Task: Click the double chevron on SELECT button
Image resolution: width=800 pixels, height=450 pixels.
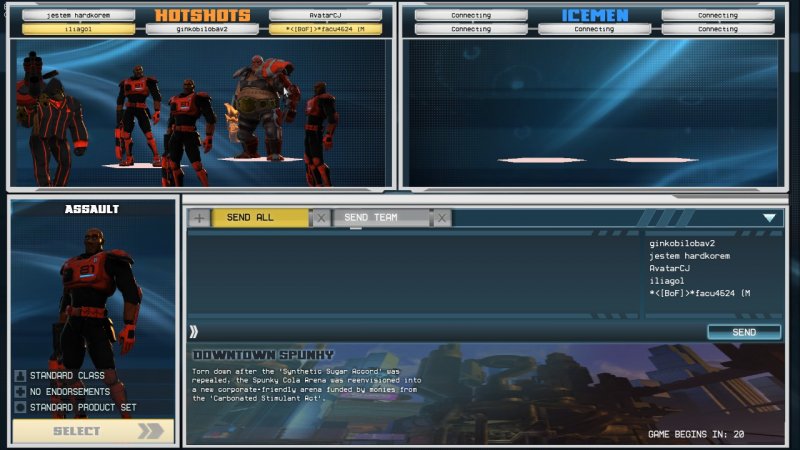Action: coord(151,431)
